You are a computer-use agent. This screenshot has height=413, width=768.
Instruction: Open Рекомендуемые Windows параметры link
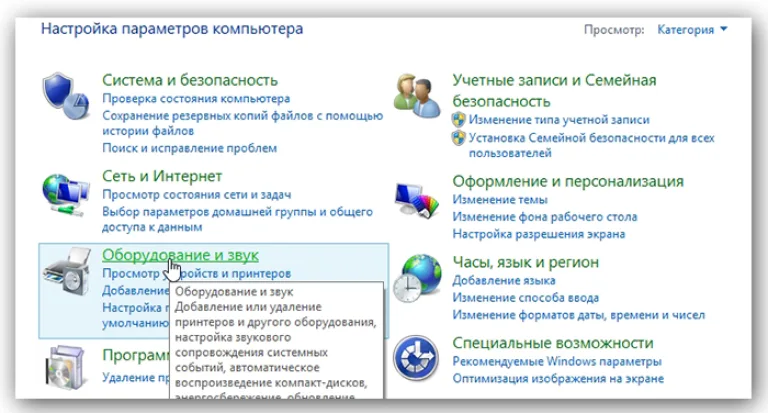[557, 361]
